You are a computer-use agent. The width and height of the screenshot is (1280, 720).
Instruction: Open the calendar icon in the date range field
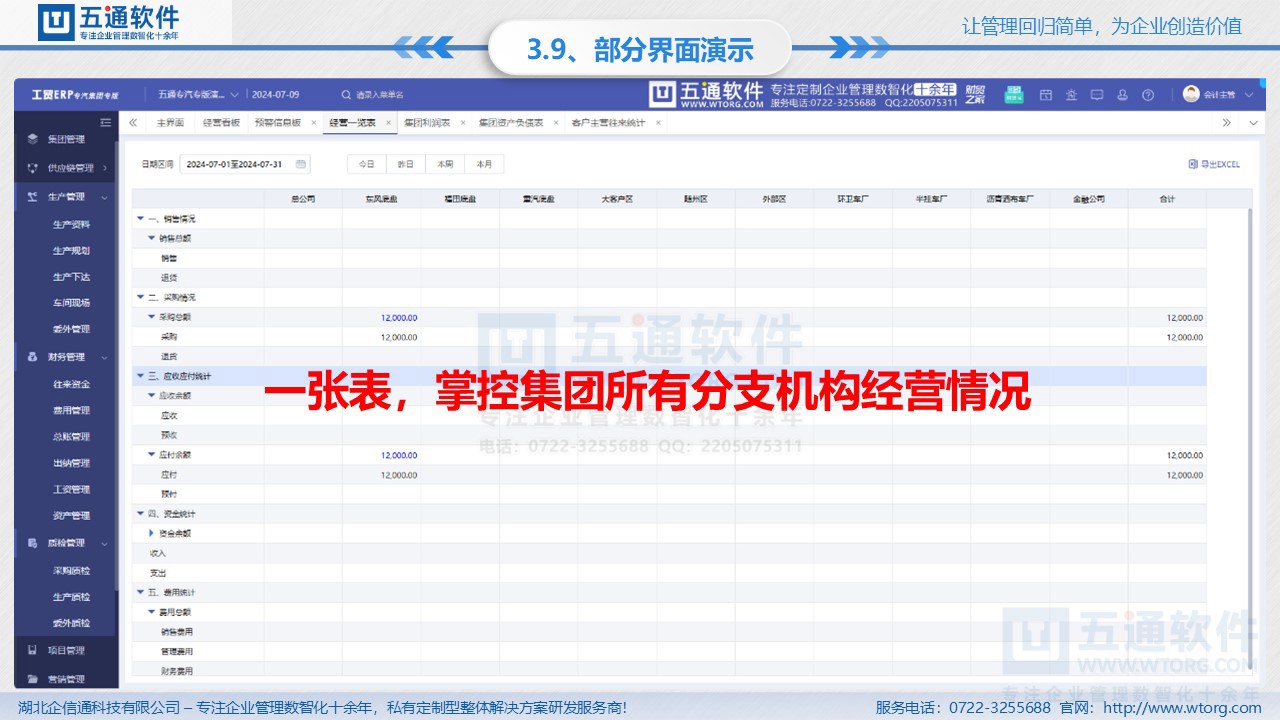click(300, 164)
